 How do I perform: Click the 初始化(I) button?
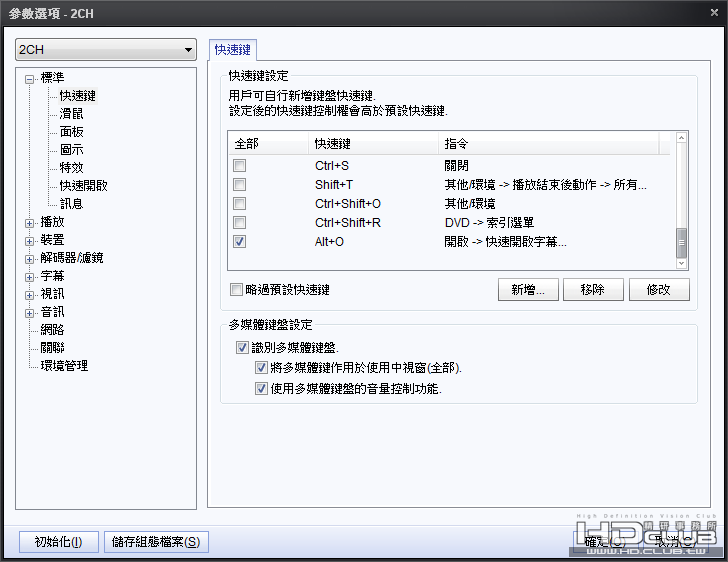pyautogui.click(x=58, y=542)
